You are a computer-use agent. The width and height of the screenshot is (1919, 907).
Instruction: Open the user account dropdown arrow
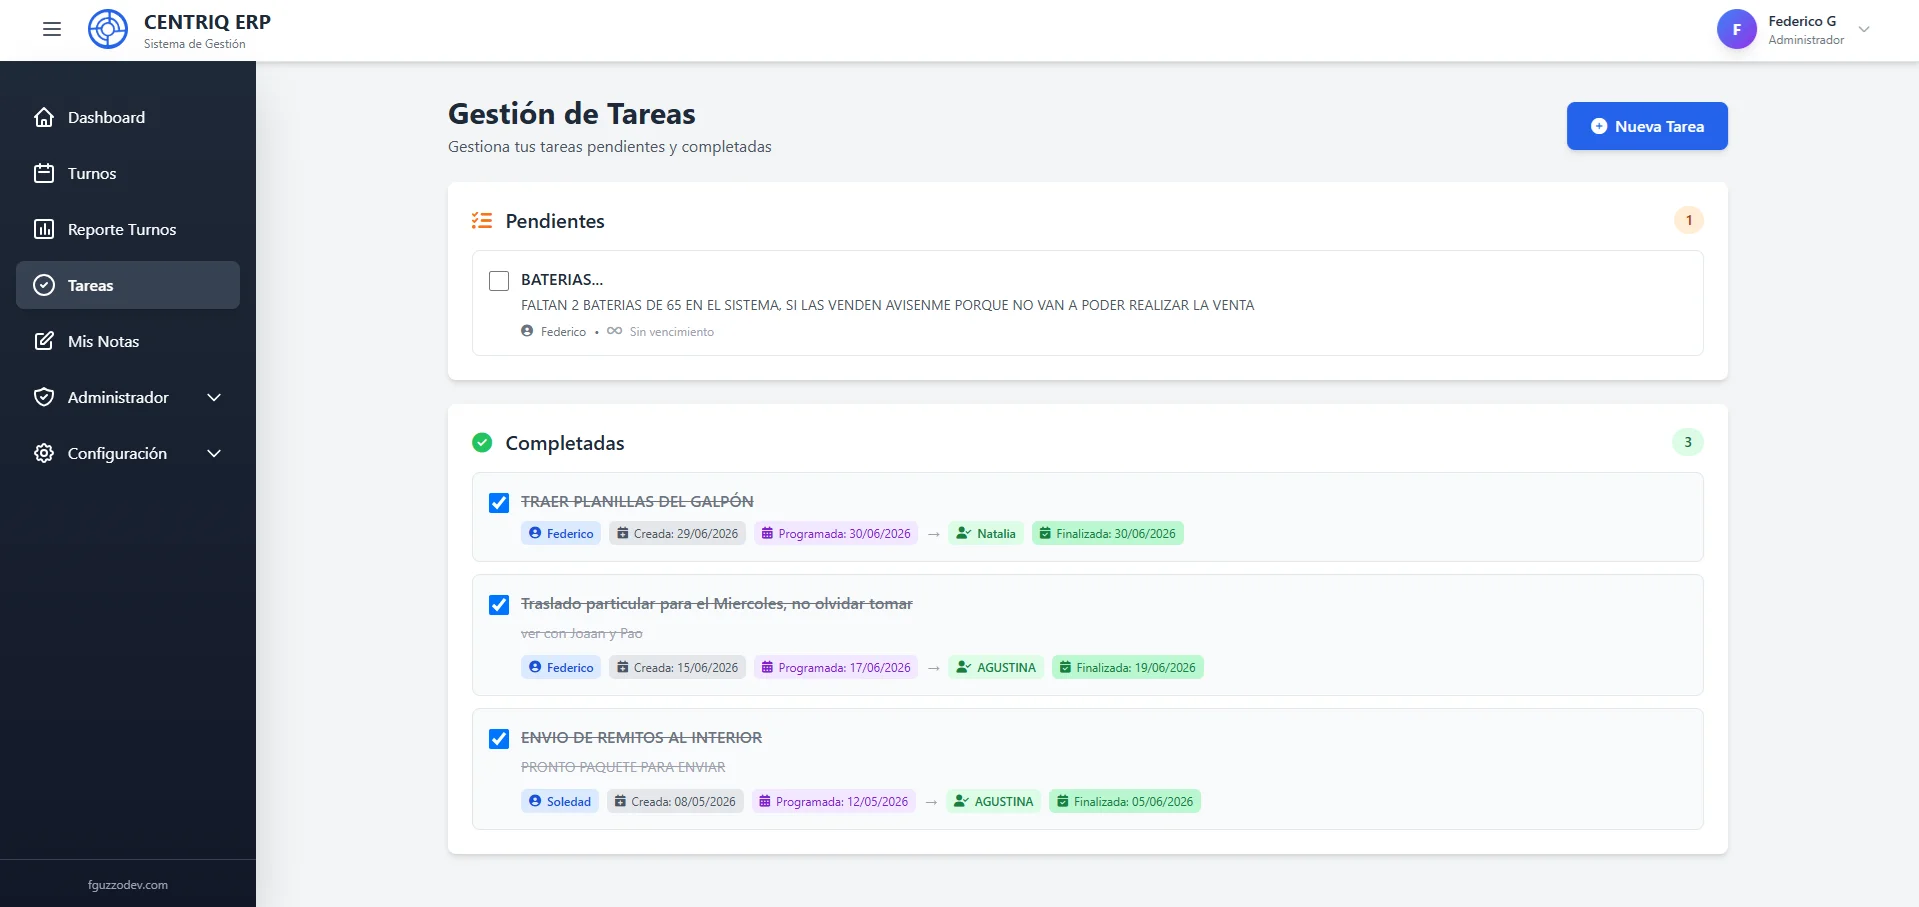pos(1864,30)
